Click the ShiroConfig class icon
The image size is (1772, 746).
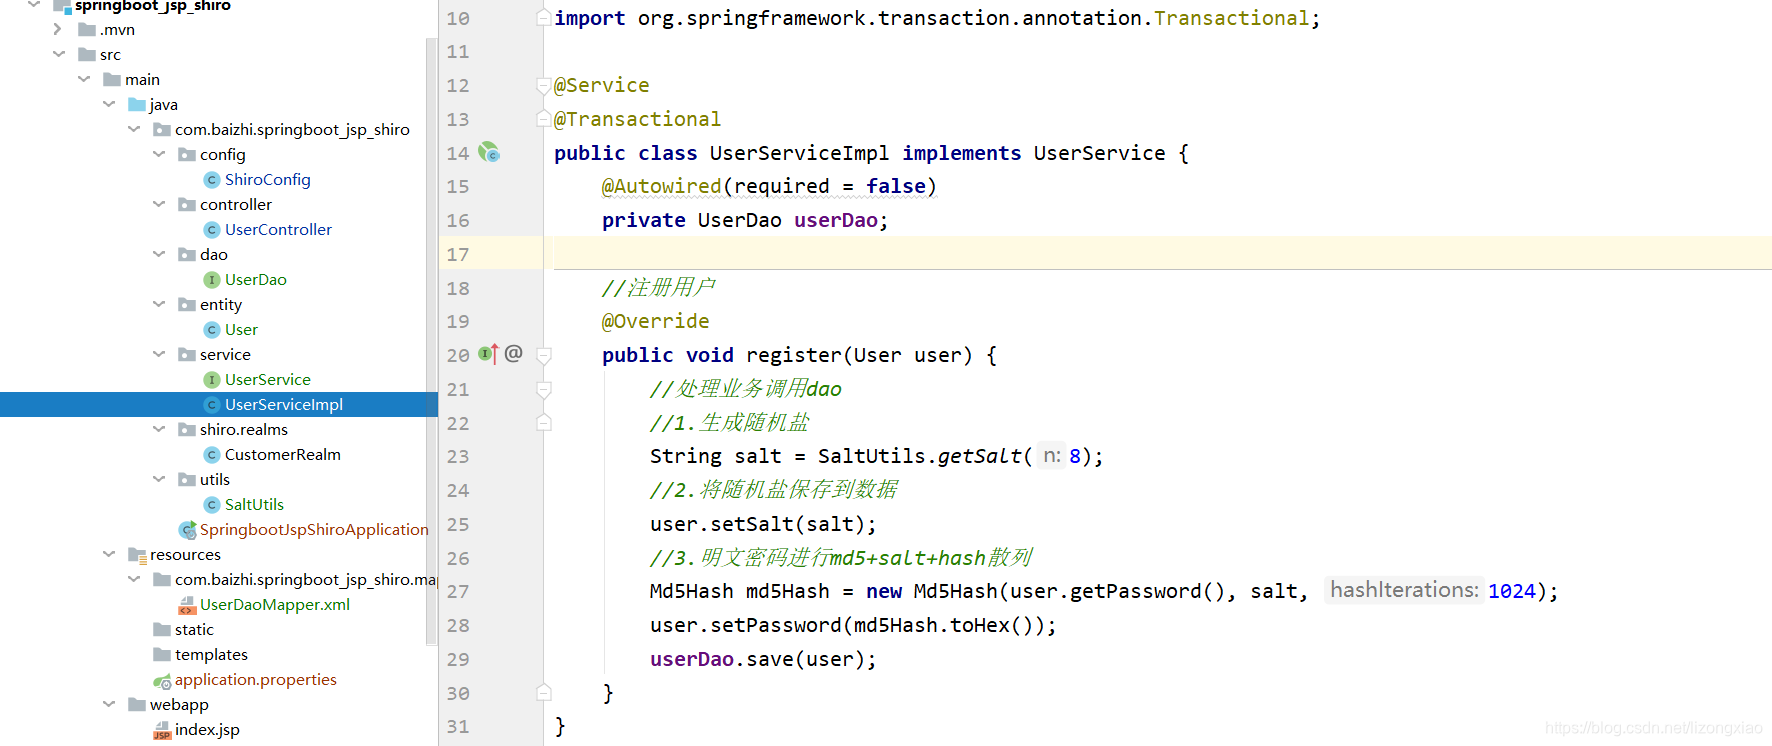coord(212,180)
